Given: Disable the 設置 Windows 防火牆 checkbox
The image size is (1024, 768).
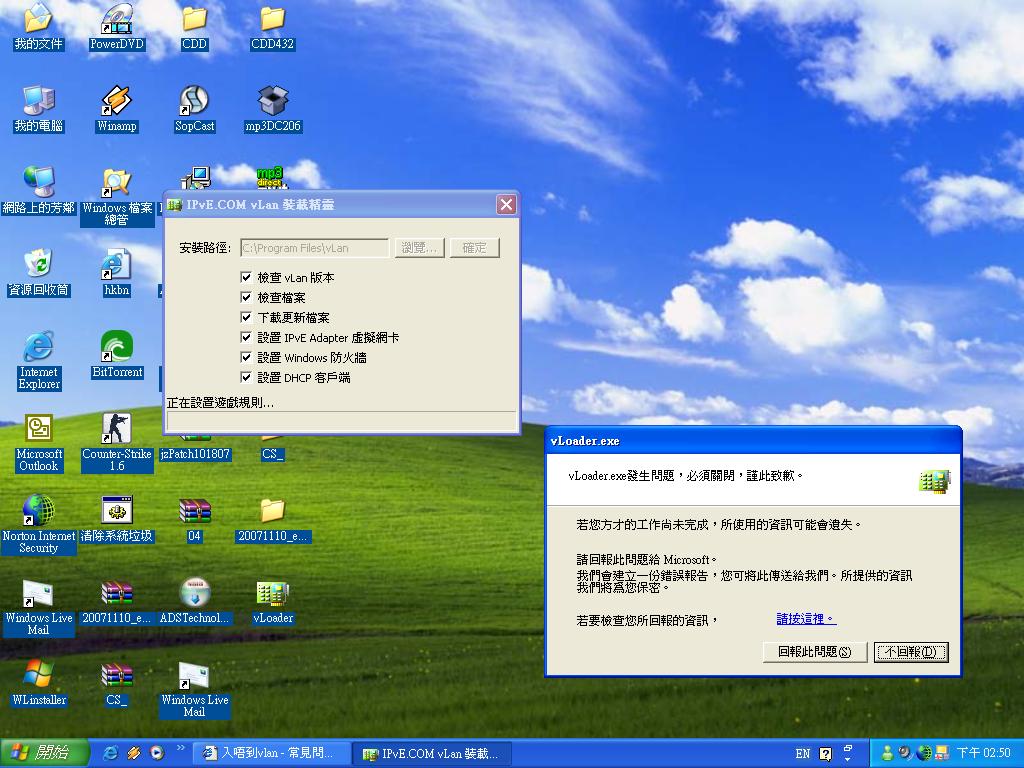Looking at the screenshot, I should pos(246,357).
